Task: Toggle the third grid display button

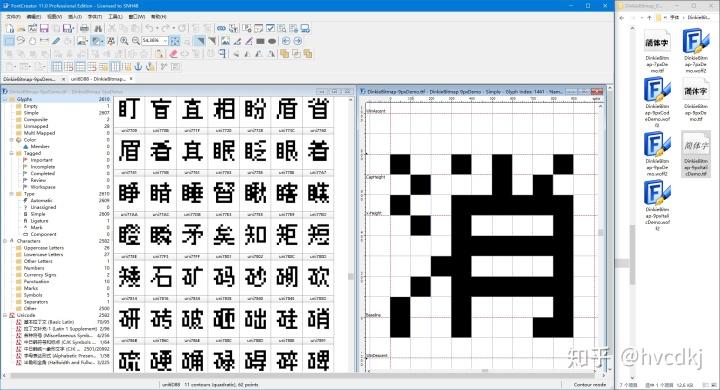Action: tap(80, 67)
